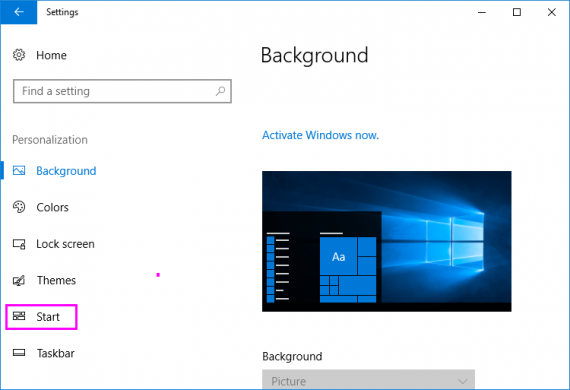The width and height of the screenshot is (570, 390).
Task: Click the desktop background preview image
Action: coord(386,241)
